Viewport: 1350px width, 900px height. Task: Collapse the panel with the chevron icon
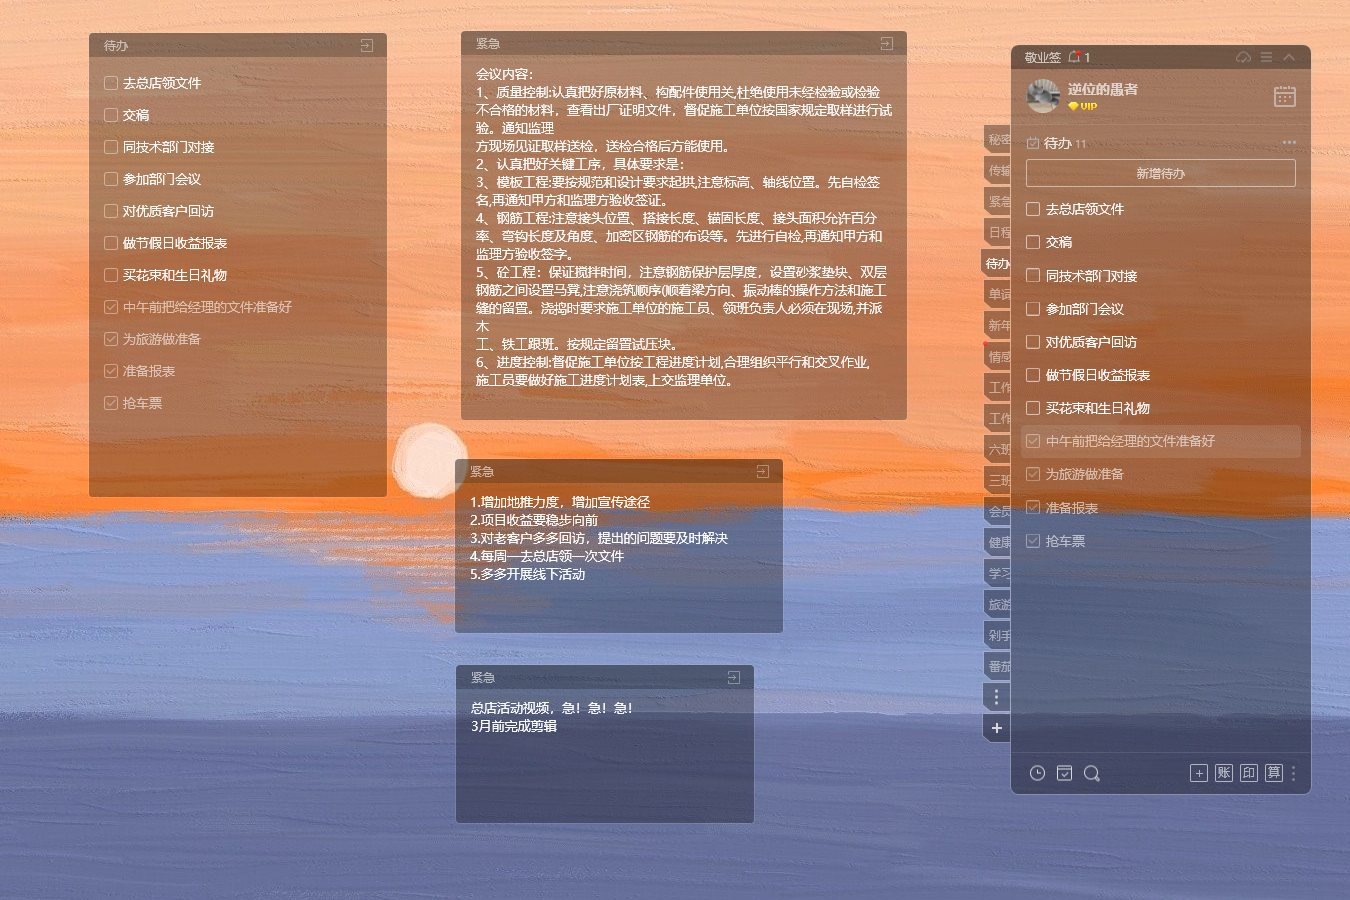pyautogui.click(x=1289, y=57)
